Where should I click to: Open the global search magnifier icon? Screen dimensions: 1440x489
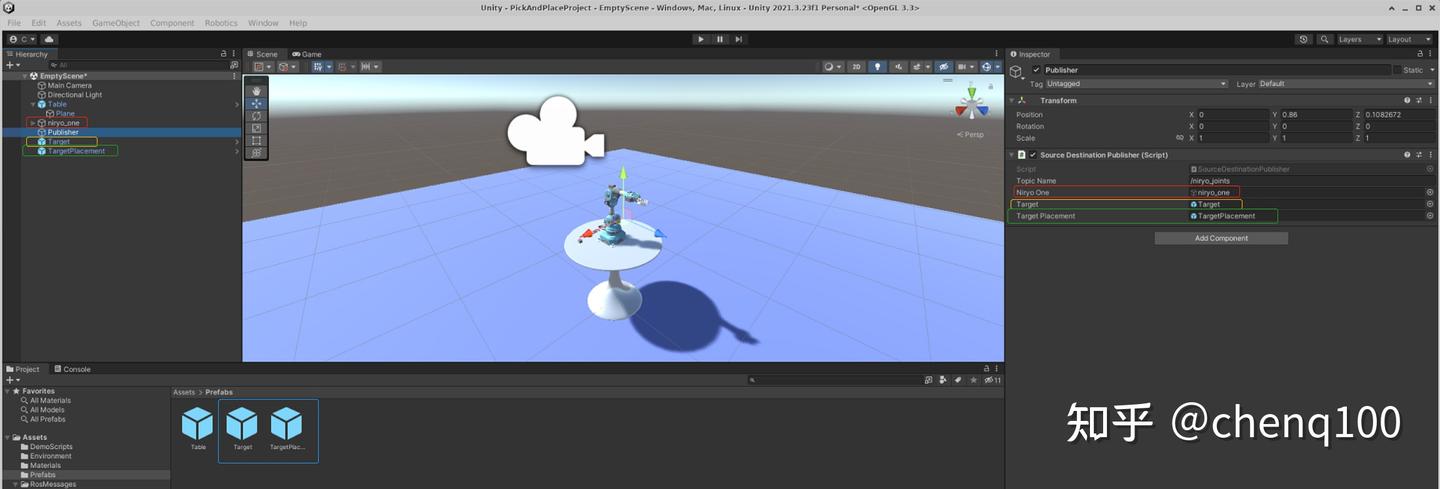(x=1325, y=39)
